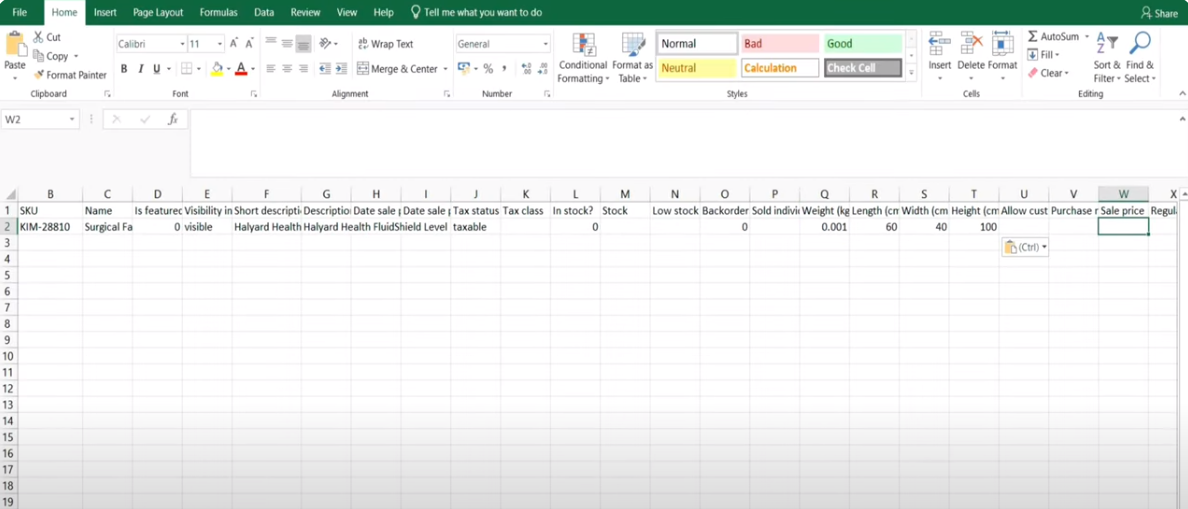The image size is (1188, 509).
Task: Open the Format cells menu
Action: tap(1002, 57)
